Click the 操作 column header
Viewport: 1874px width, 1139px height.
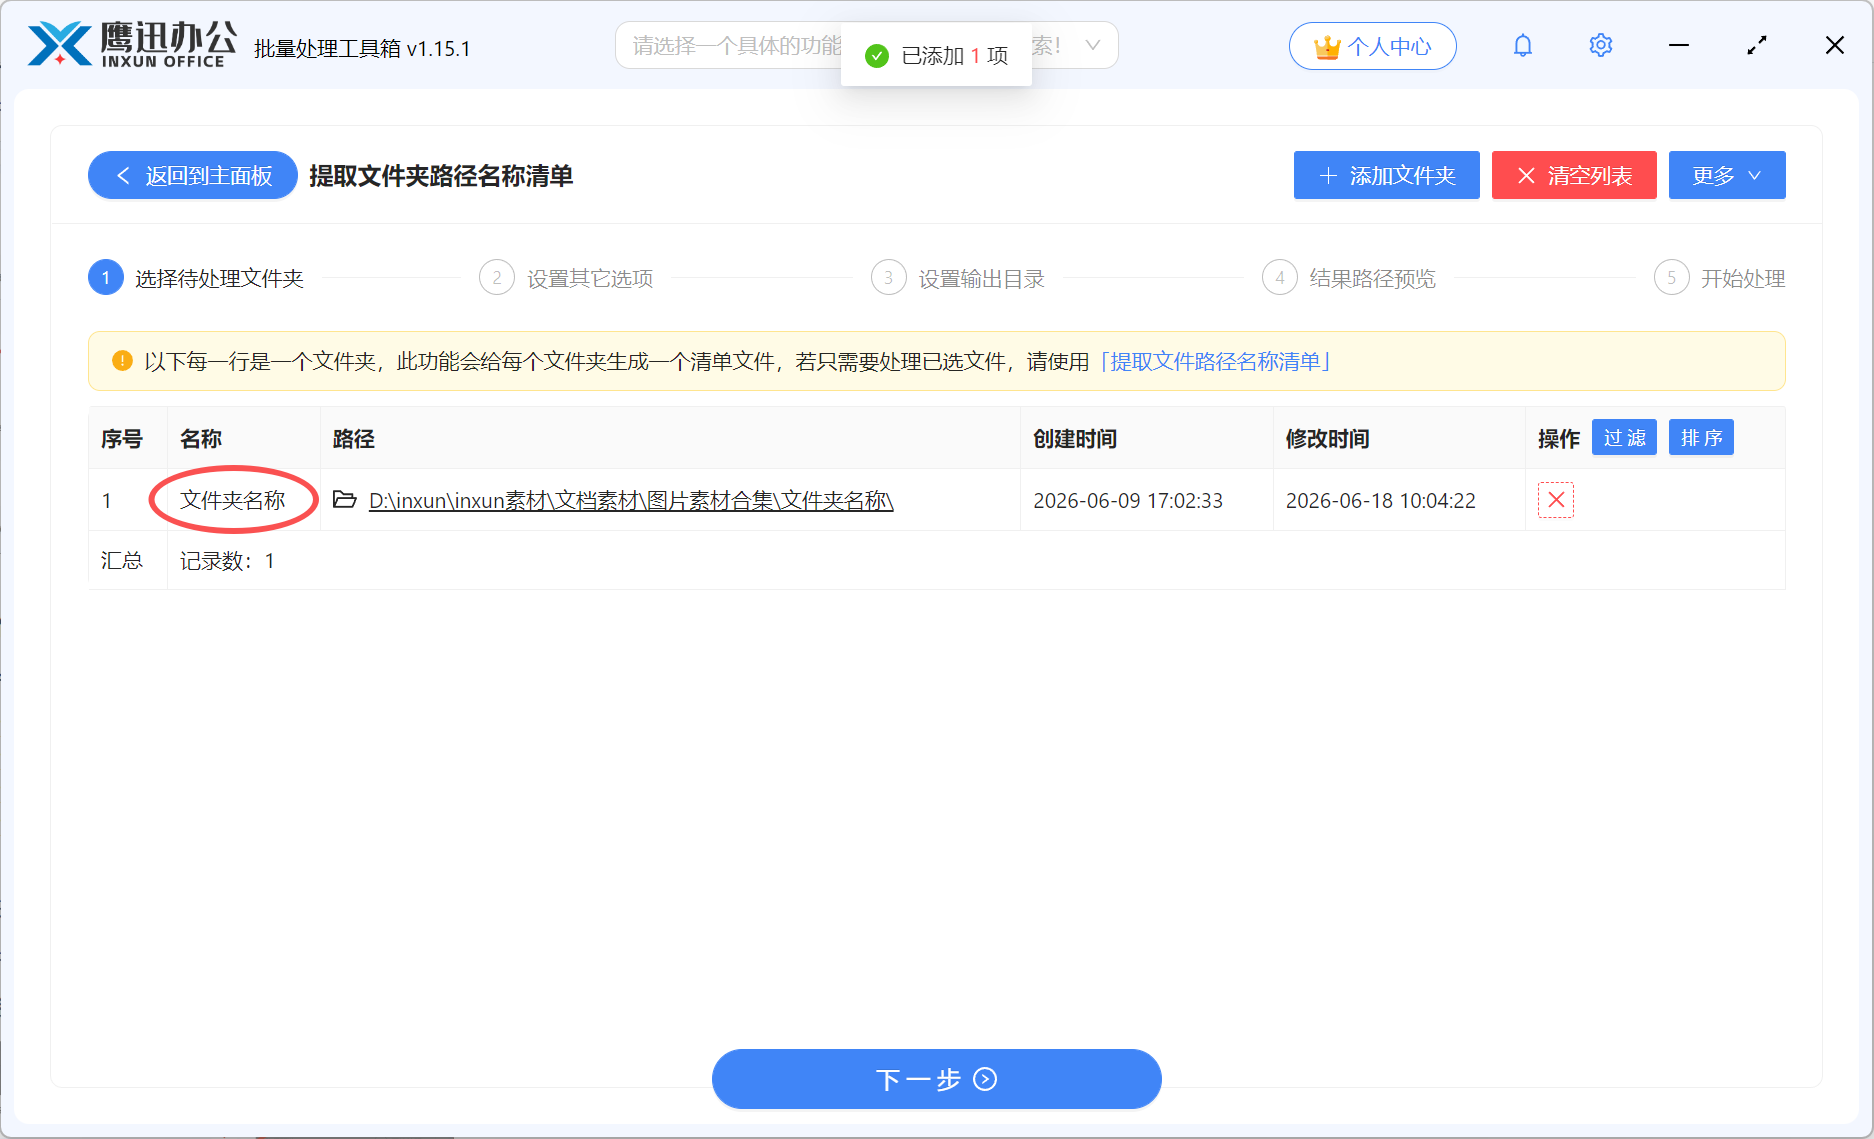click(1558, 439)
